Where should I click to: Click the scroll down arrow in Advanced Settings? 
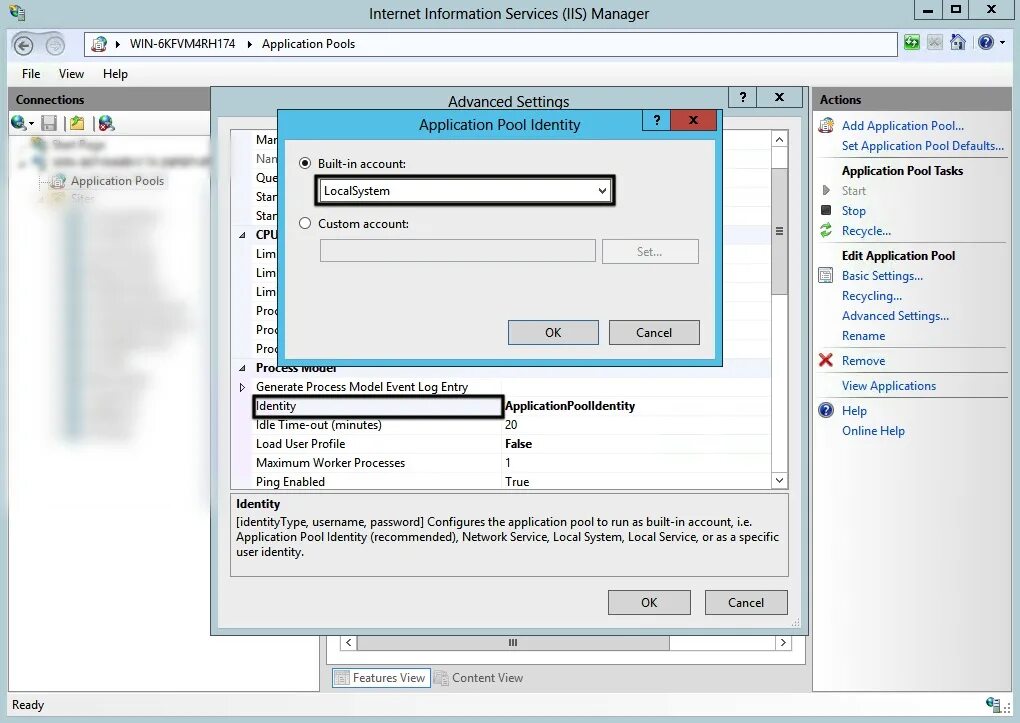pyautogui.click(x=779, y=480)
